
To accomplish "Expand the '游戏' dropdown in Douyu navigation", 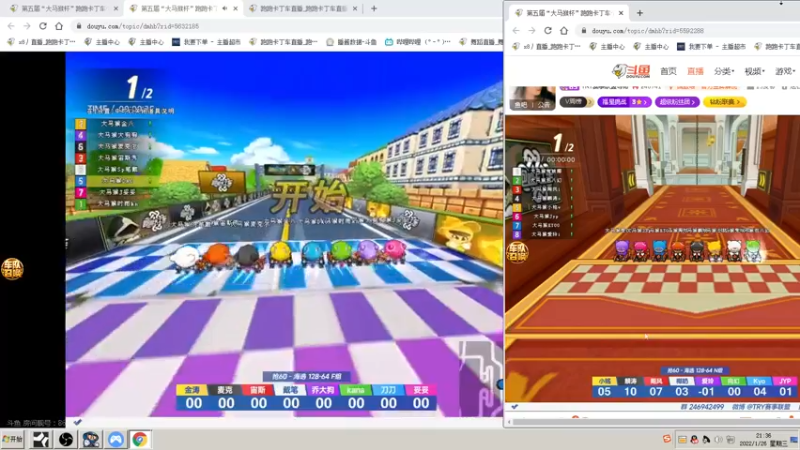I will [785, 71].
